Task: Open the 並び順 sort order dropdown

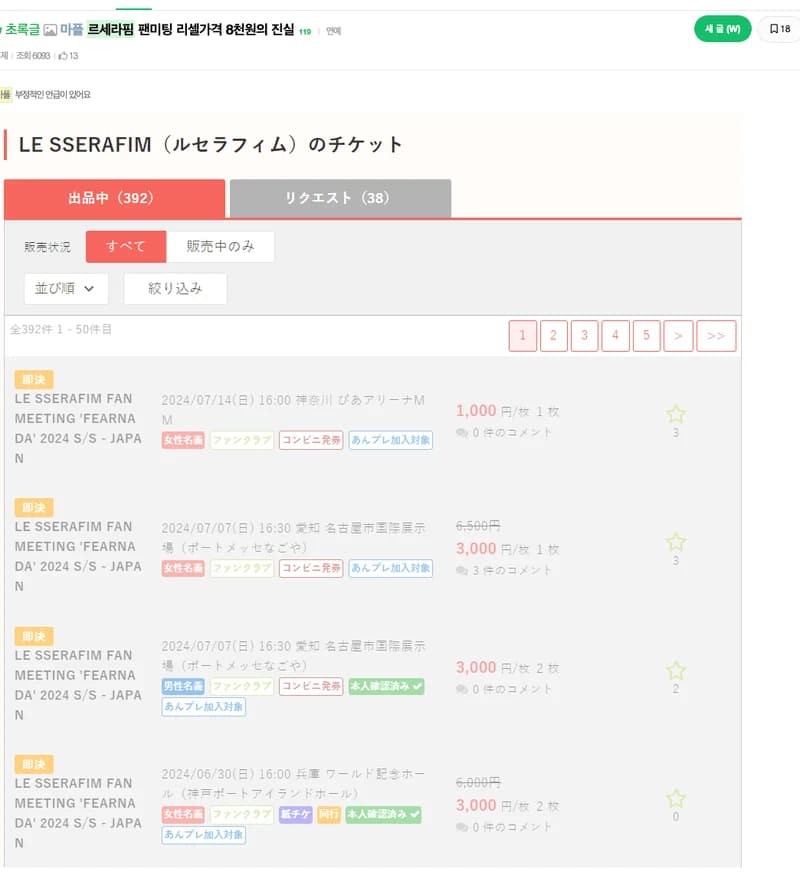Action: click(66, 289)
